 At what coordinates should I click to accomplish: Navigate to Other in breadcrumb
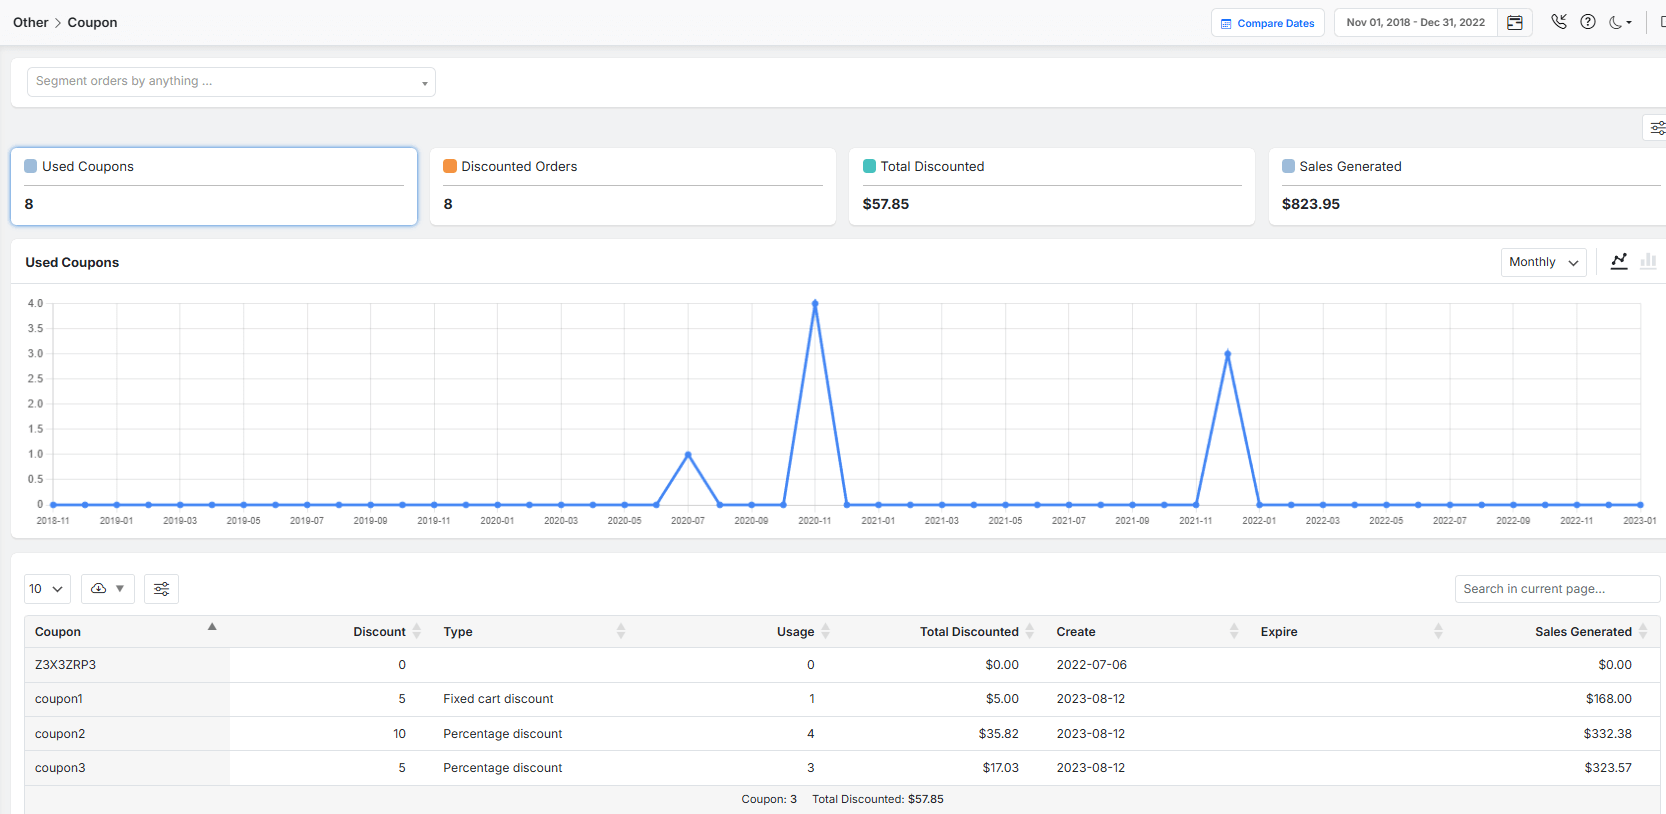30,22
